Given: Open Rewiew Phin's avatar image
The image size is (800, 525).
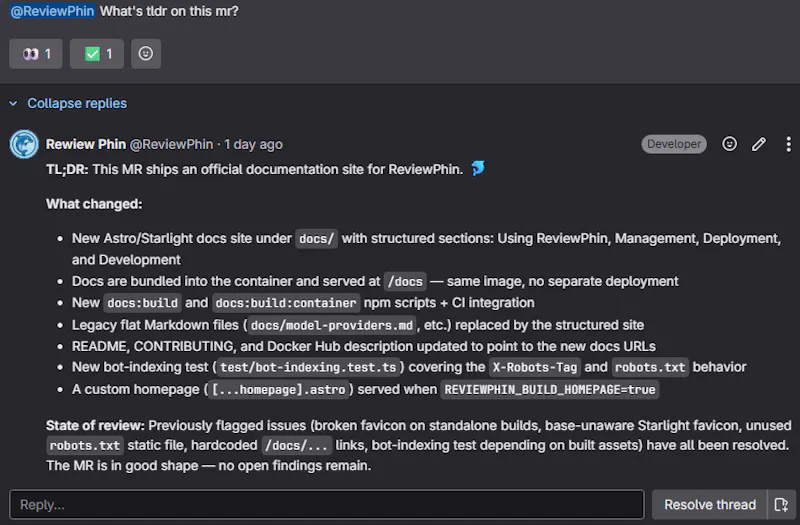Looking at the screenshot, I should 24,144.
